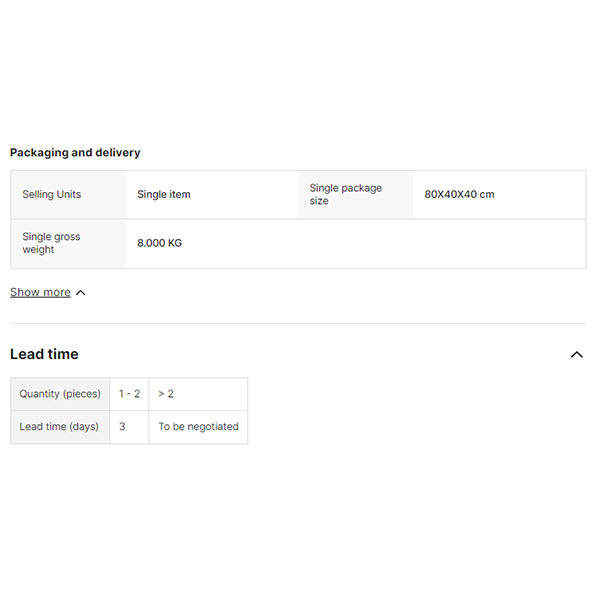Image resolution: width=600 pixels, height=600 pixels.
Task: Select the 80X40X40 cm value
Action: point(459,194)
